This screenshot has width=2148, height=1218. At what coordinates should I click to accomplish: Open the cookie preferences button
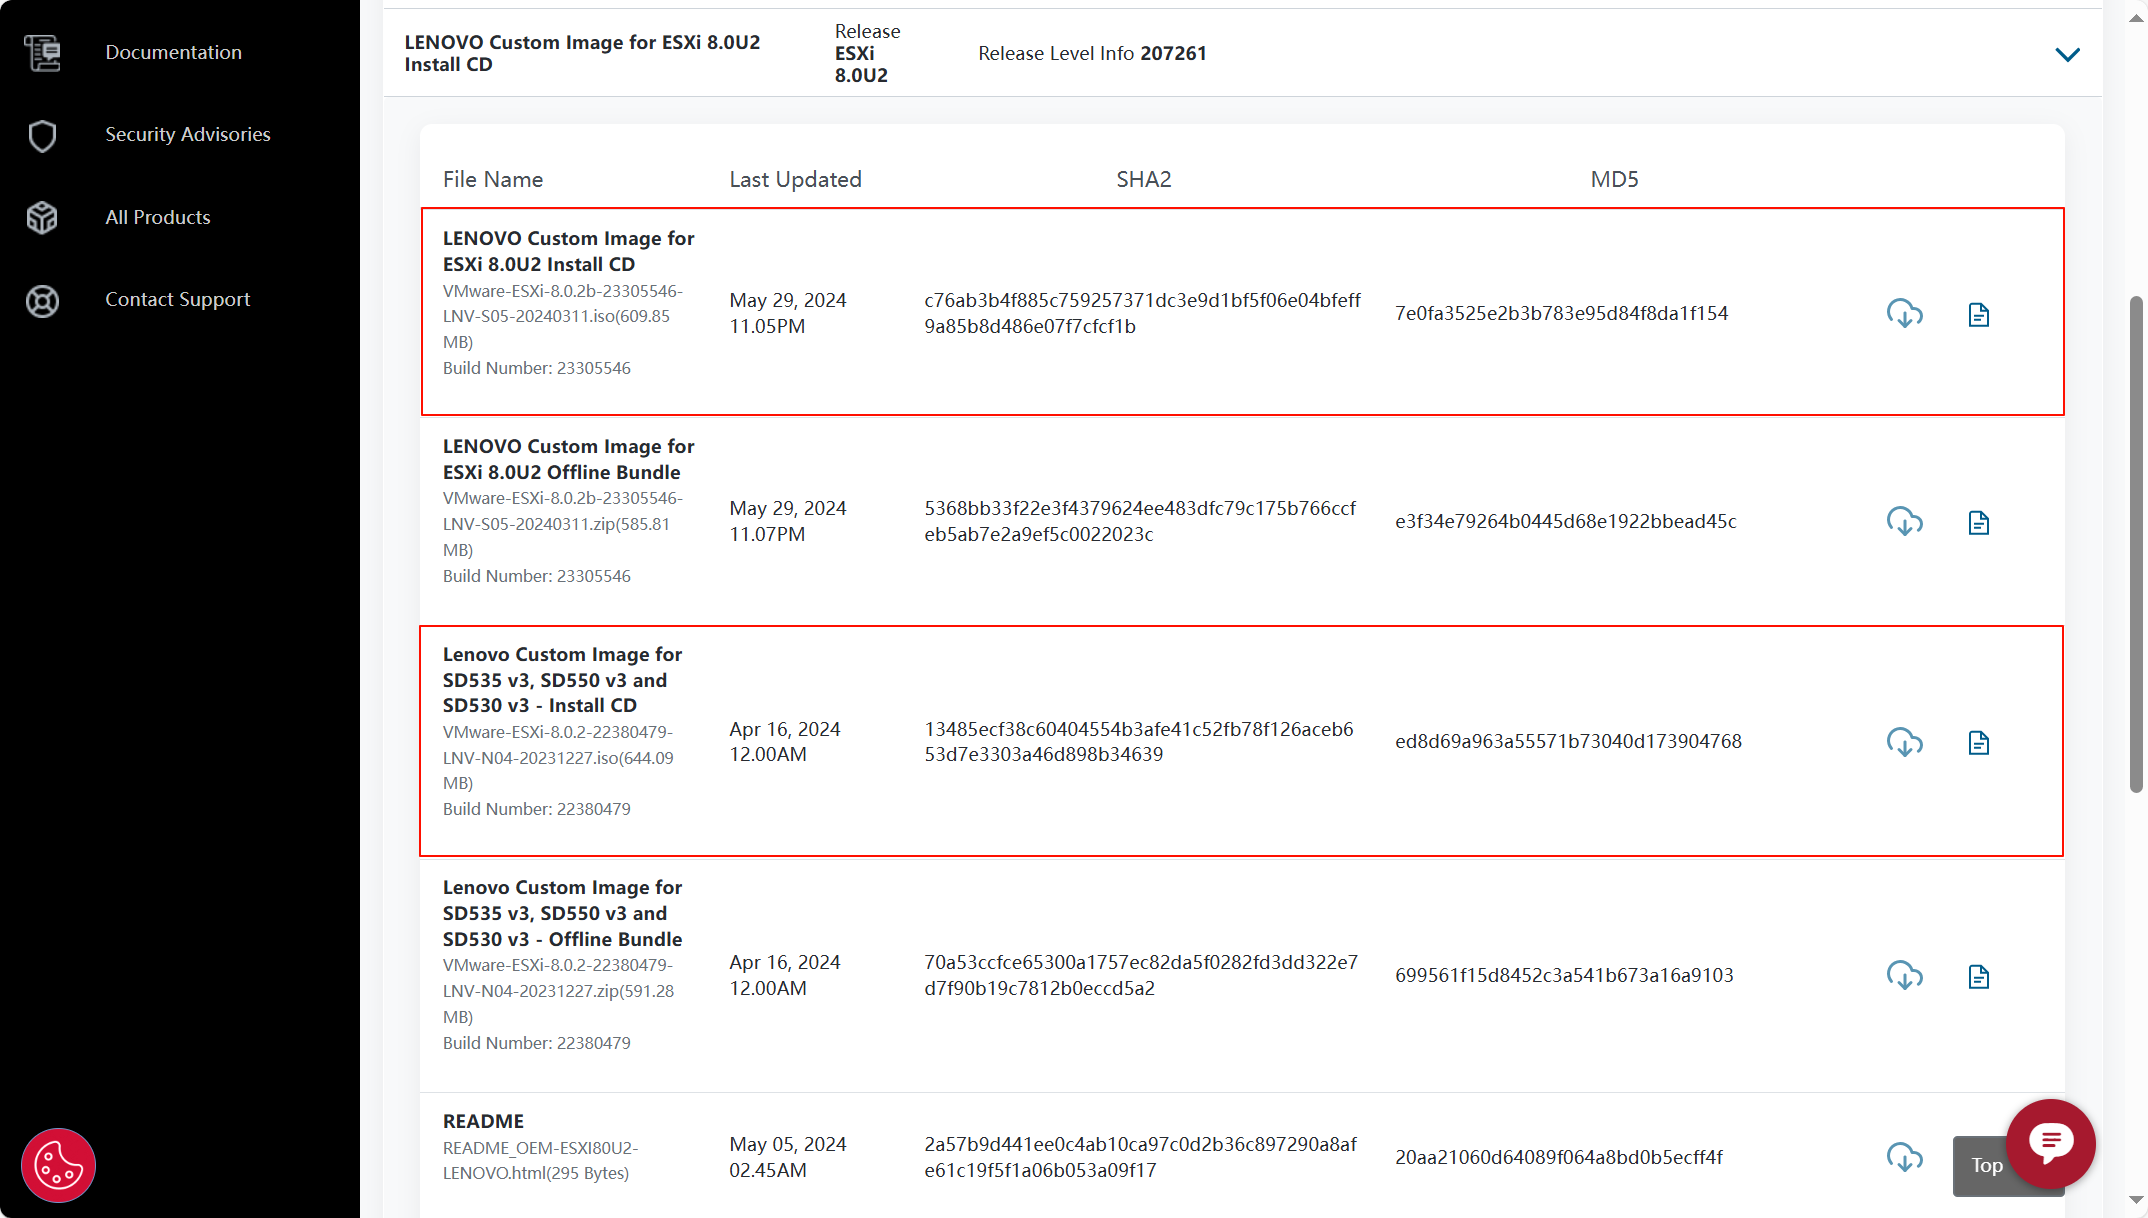(x=58, y=1165)
